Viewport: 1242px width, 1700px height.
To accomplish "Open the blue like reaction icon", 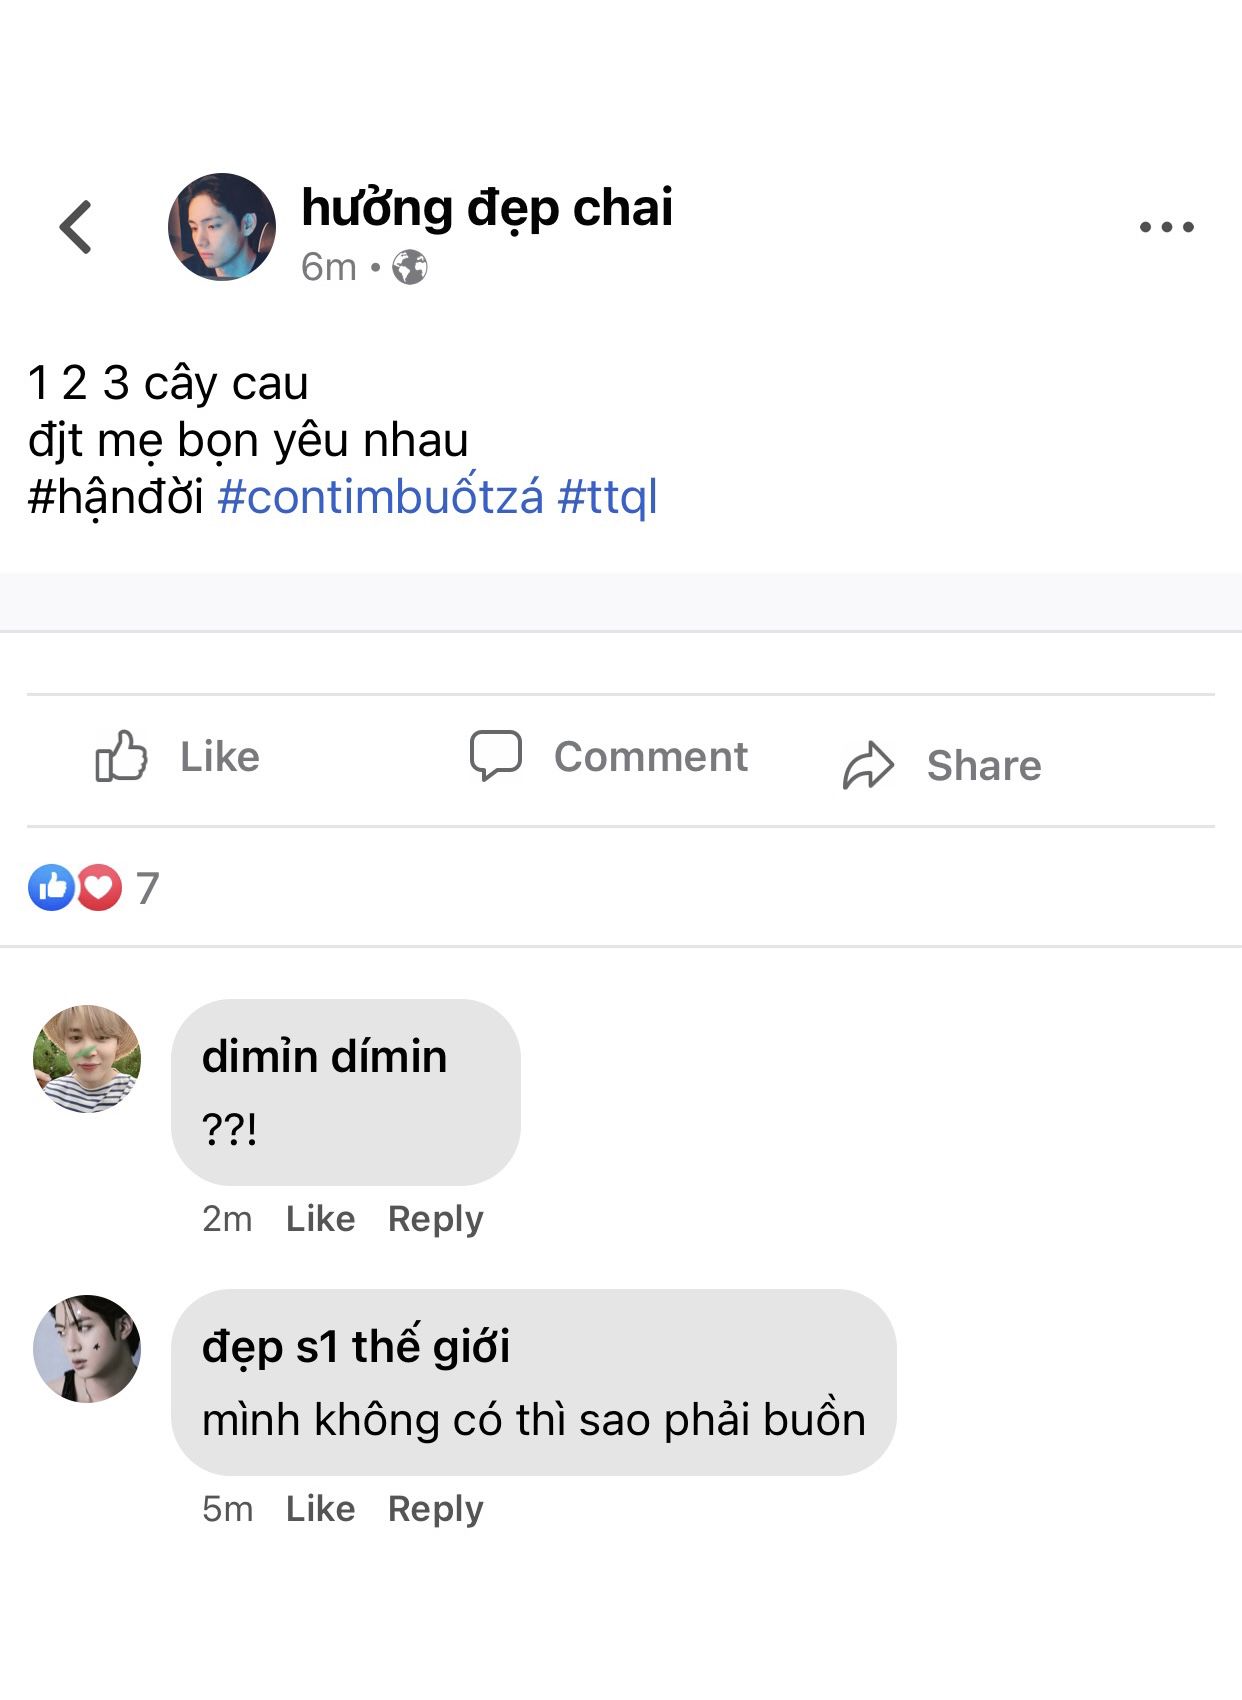I will (x=51, y=887).
